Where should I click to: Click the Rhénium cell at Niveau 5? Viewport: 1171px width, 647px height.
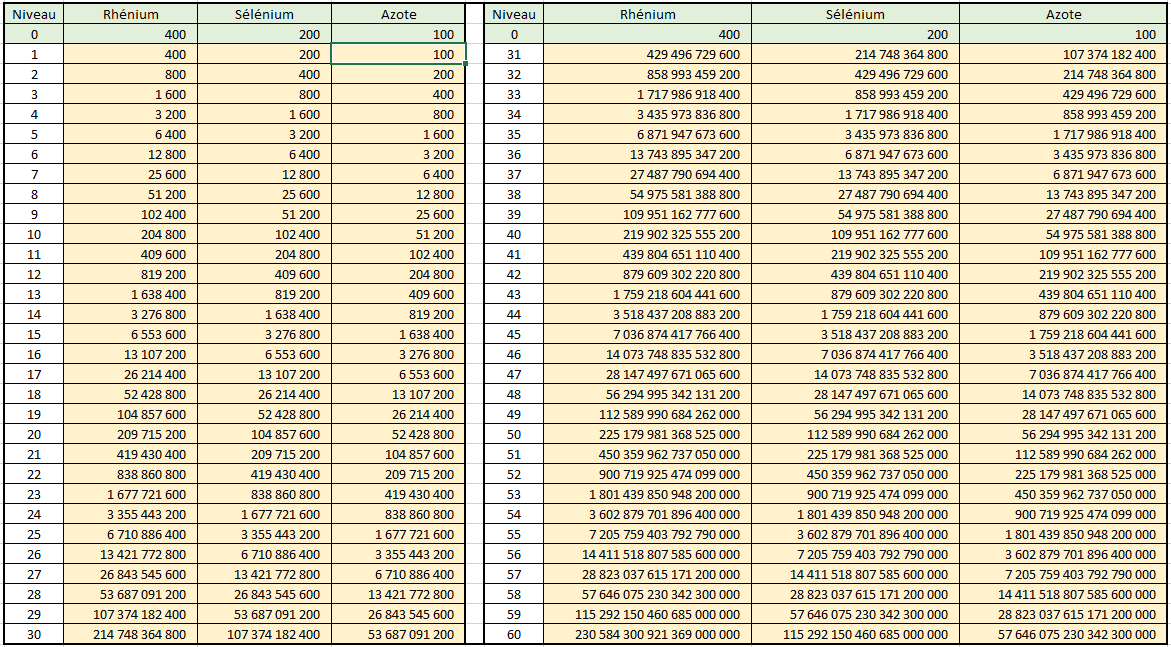point(130,134)
